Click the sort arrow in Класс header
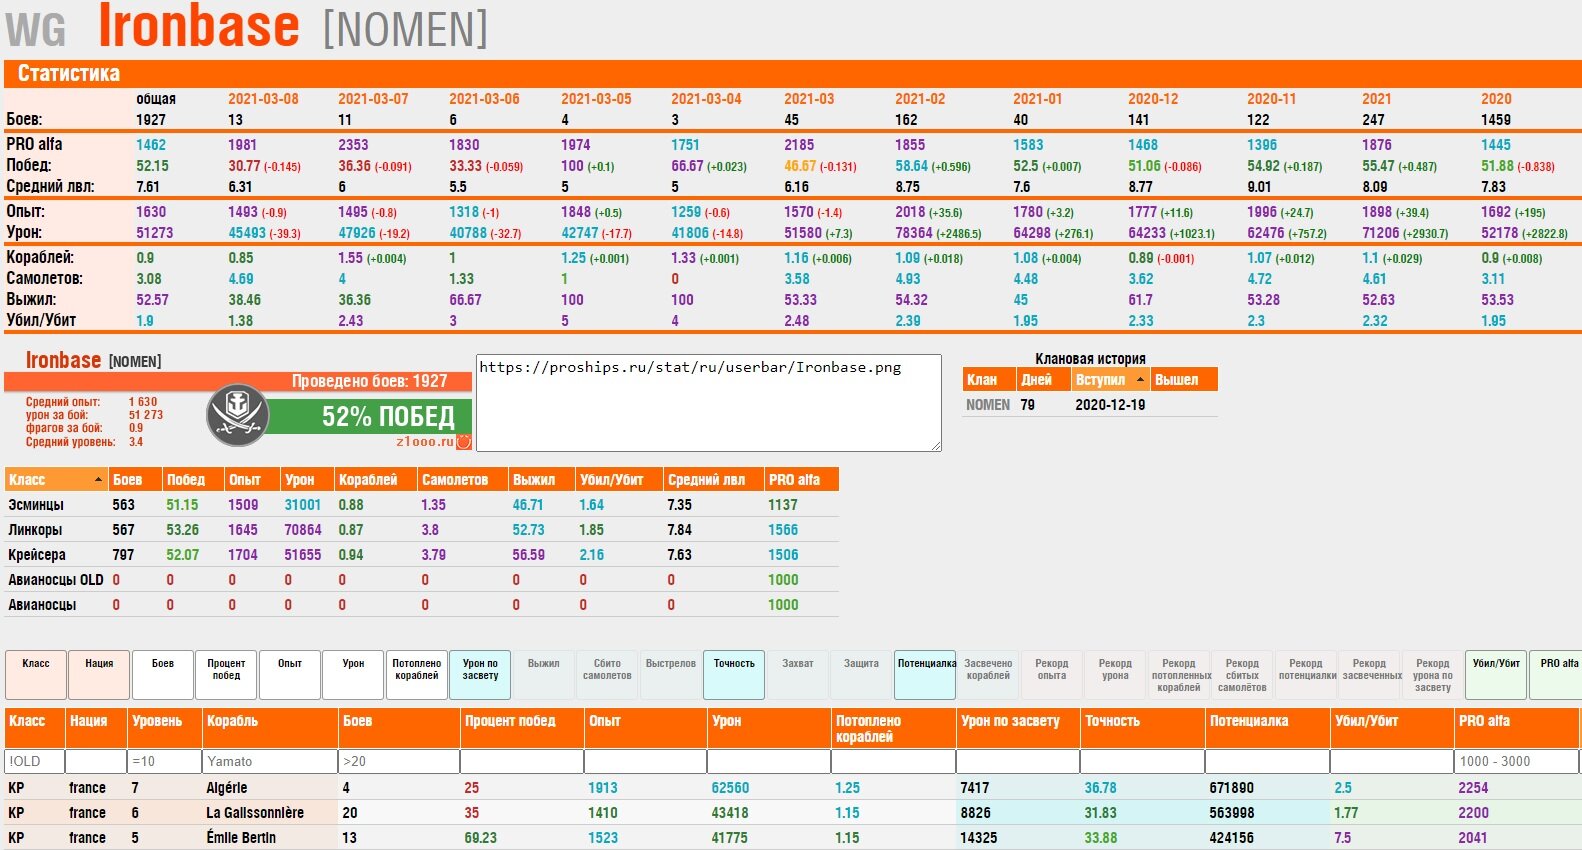This screenshot has width=1582, height=850. [98, 480]
